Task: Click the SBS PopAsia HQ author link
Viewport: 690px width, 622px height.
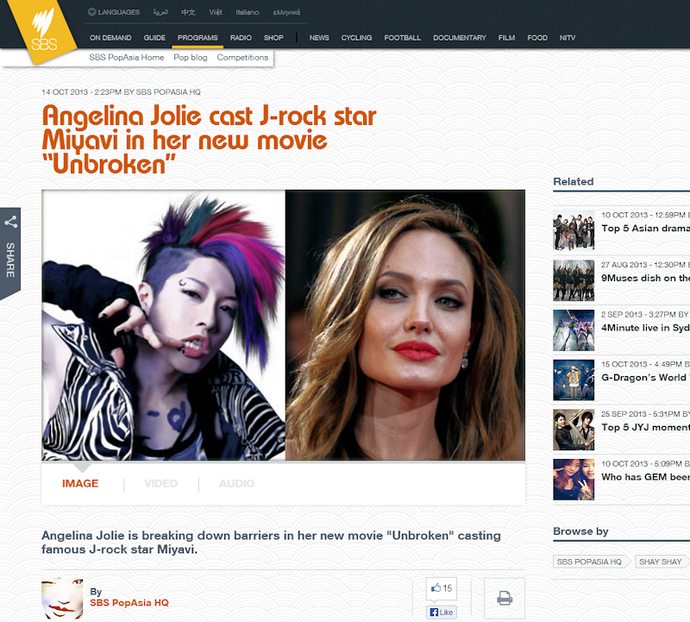Action: point(129,603)
